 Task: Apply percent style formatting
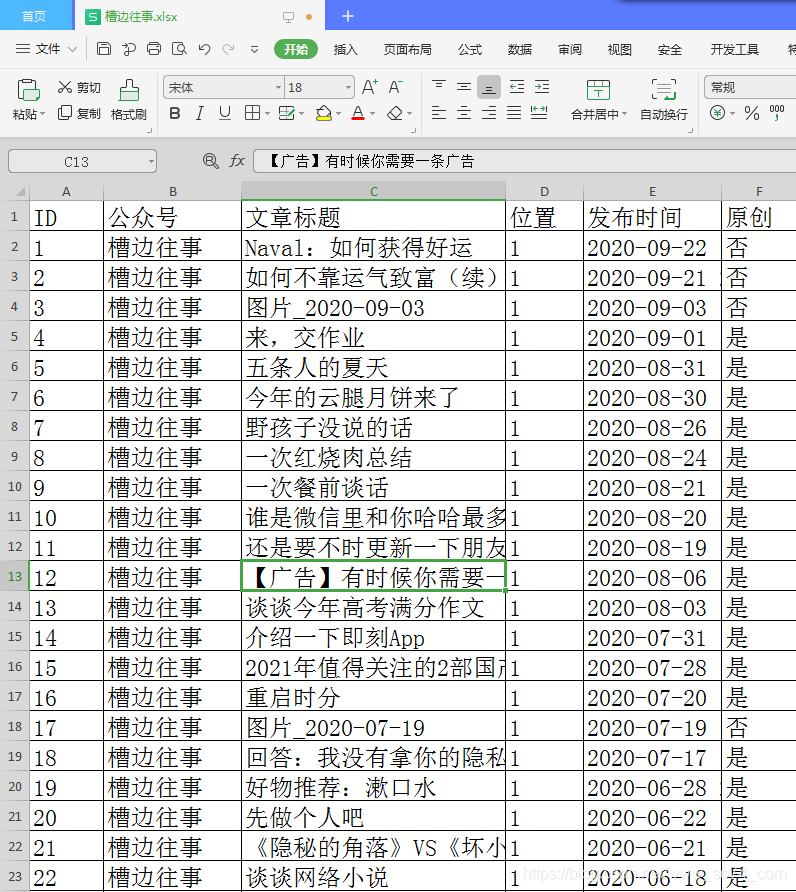point(752,113)
